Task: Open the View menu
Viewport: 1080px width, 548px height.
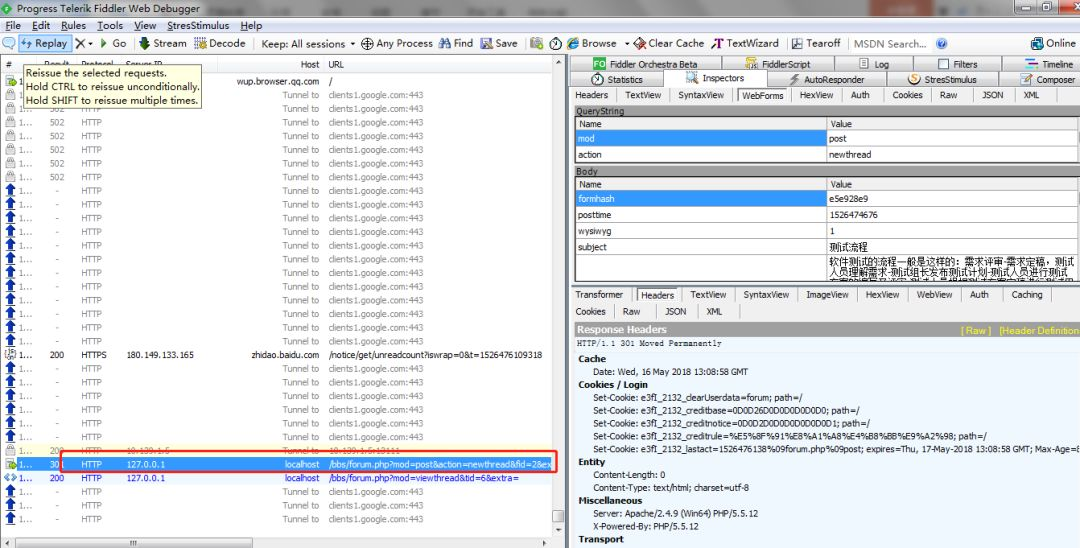Action: click(x=145, y=25)
